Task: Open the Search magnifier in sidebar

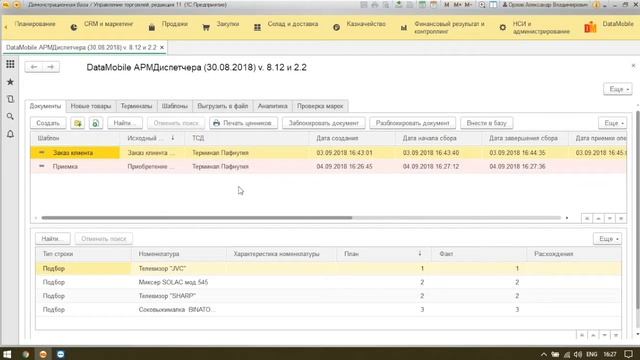Action: [x=10, y=117]
